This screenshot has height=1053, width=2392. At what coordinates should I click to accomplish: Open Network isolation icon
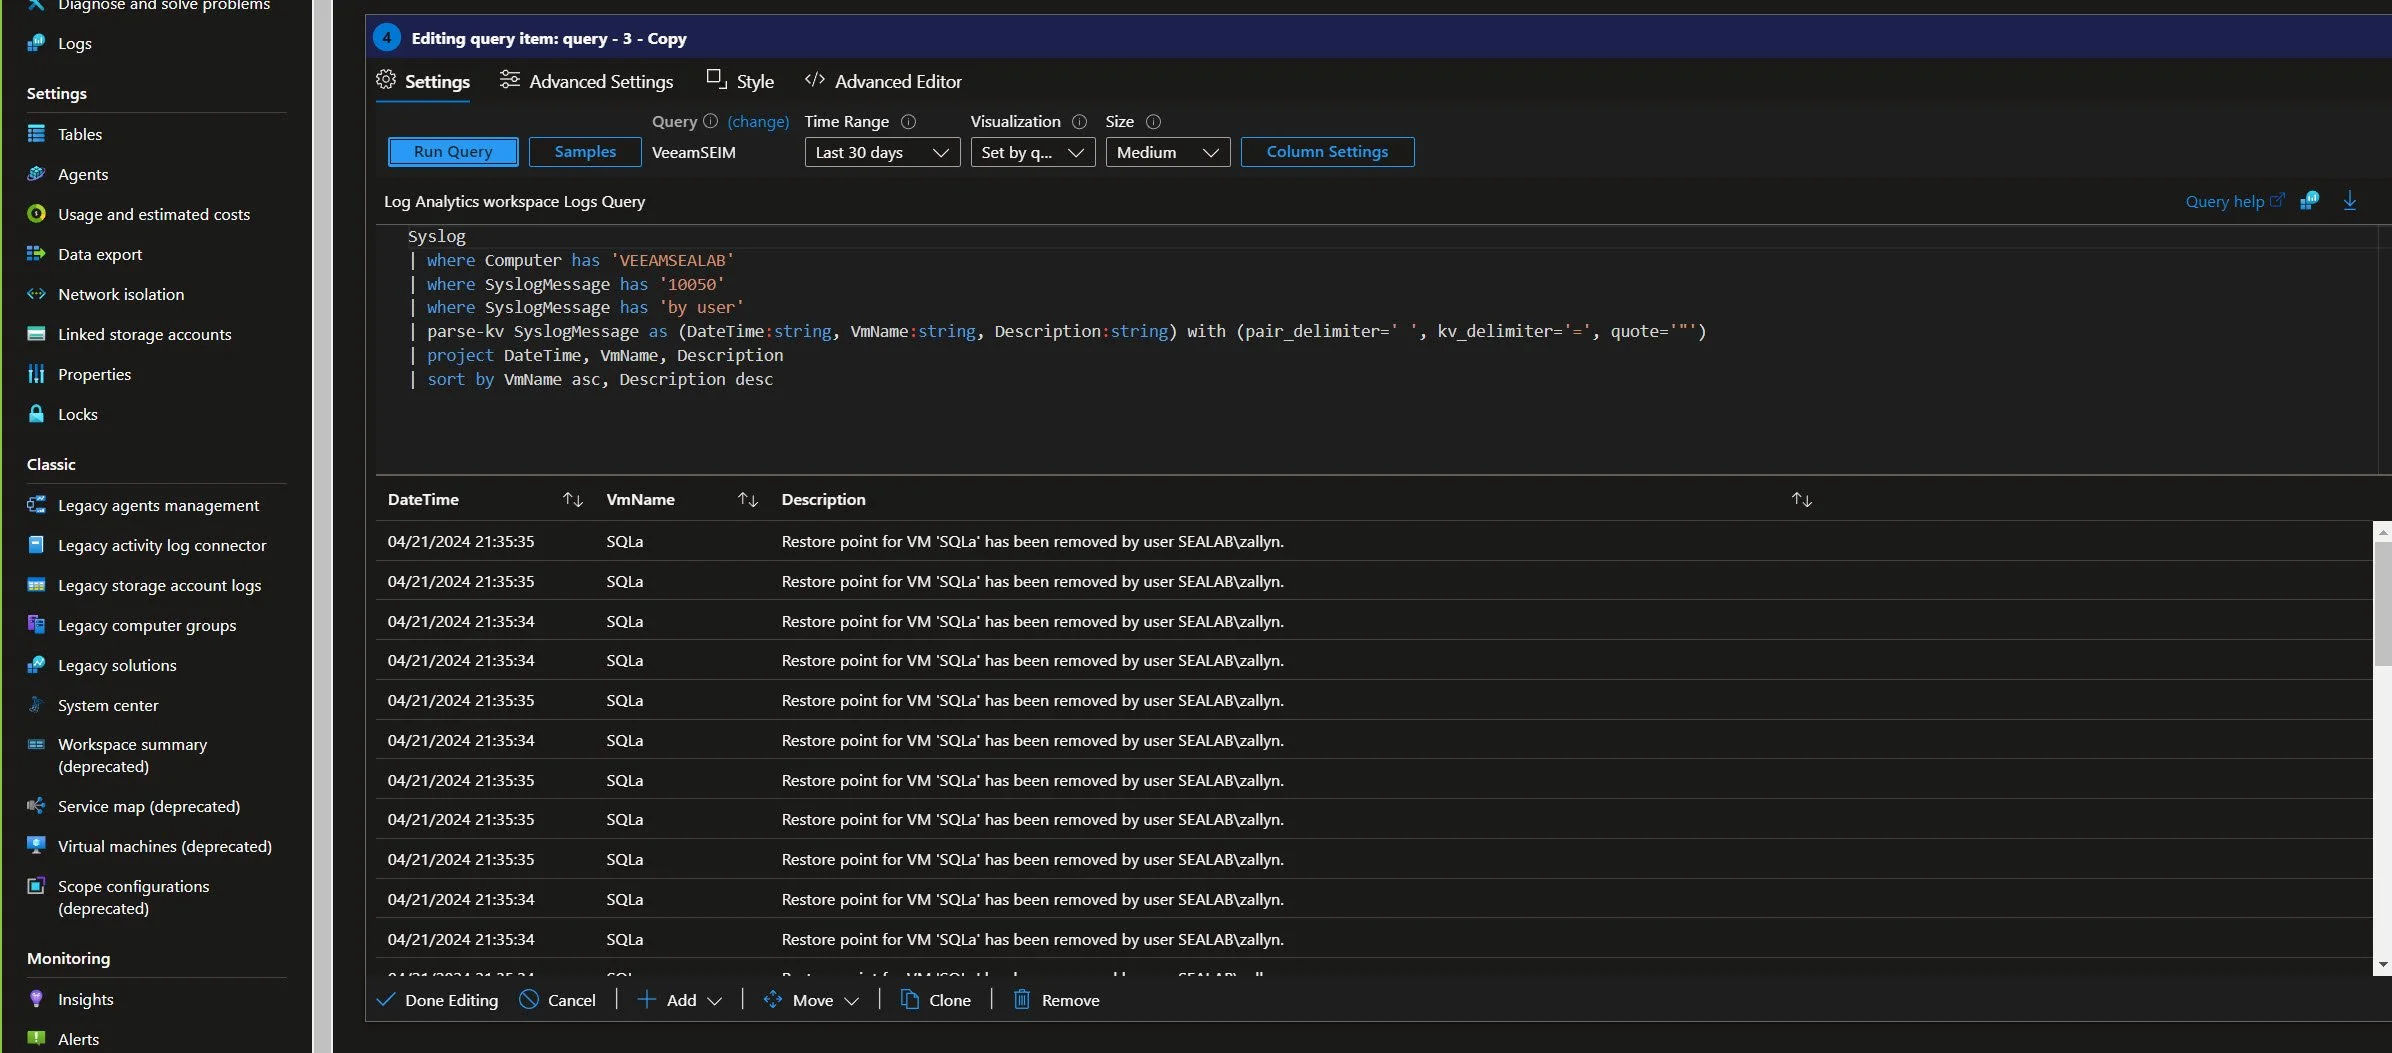pyautogui.click(x=36, y=294)
